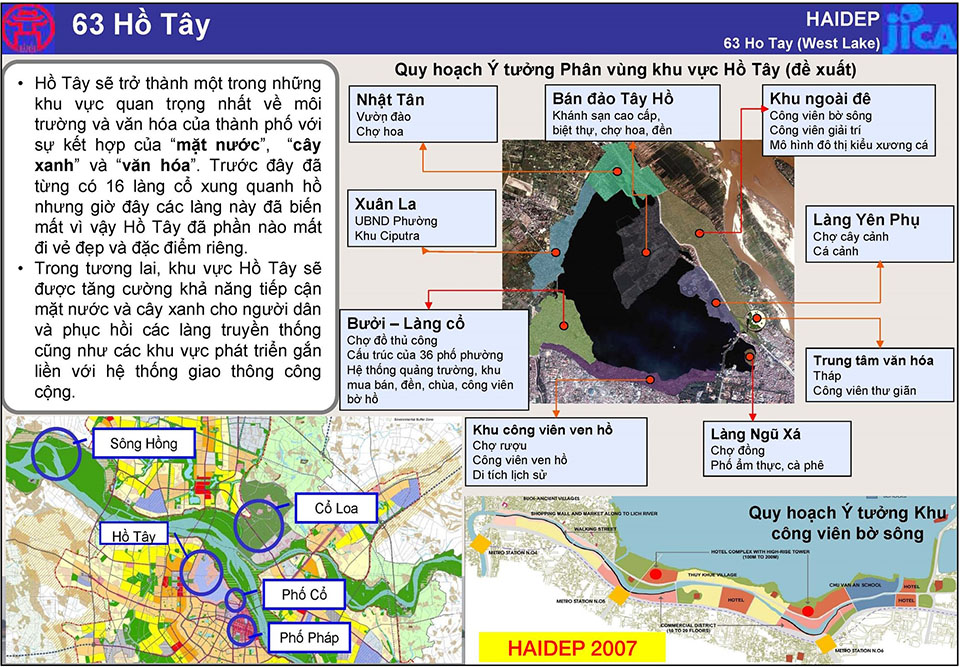Click the line "Chợ cây cảnh"
This screenshot has width=960, height=667.
pos(851,236)
